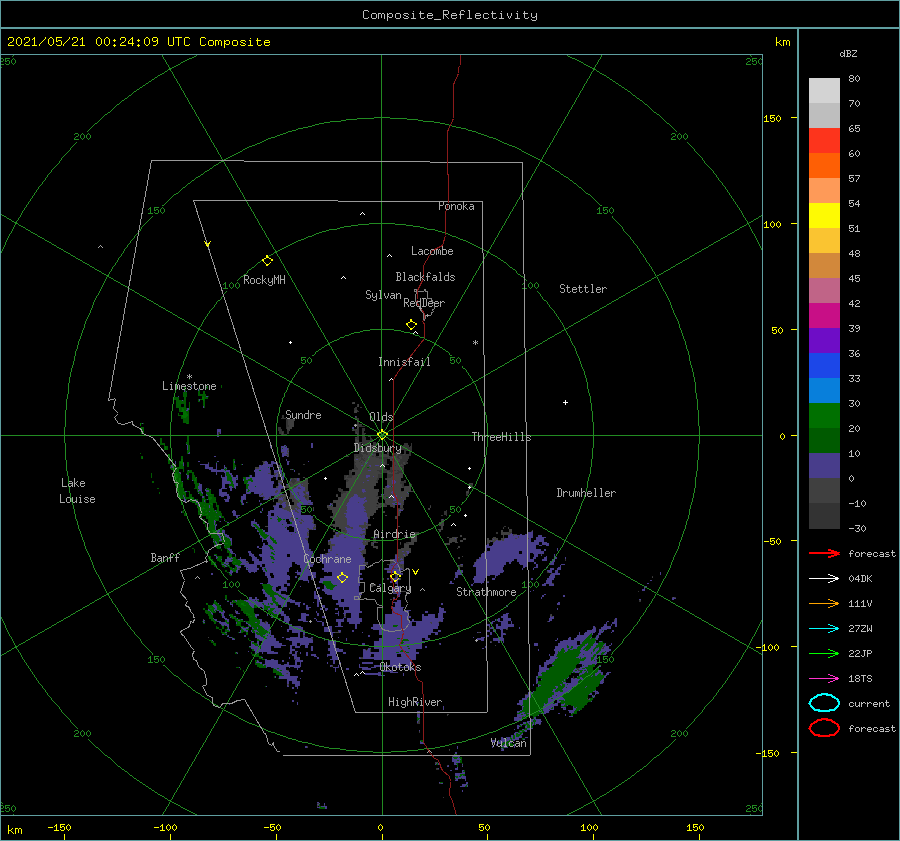Click the green 22JP arrow legend icon
The width and height of the screenshot is (900, 841).
[824, 653]
